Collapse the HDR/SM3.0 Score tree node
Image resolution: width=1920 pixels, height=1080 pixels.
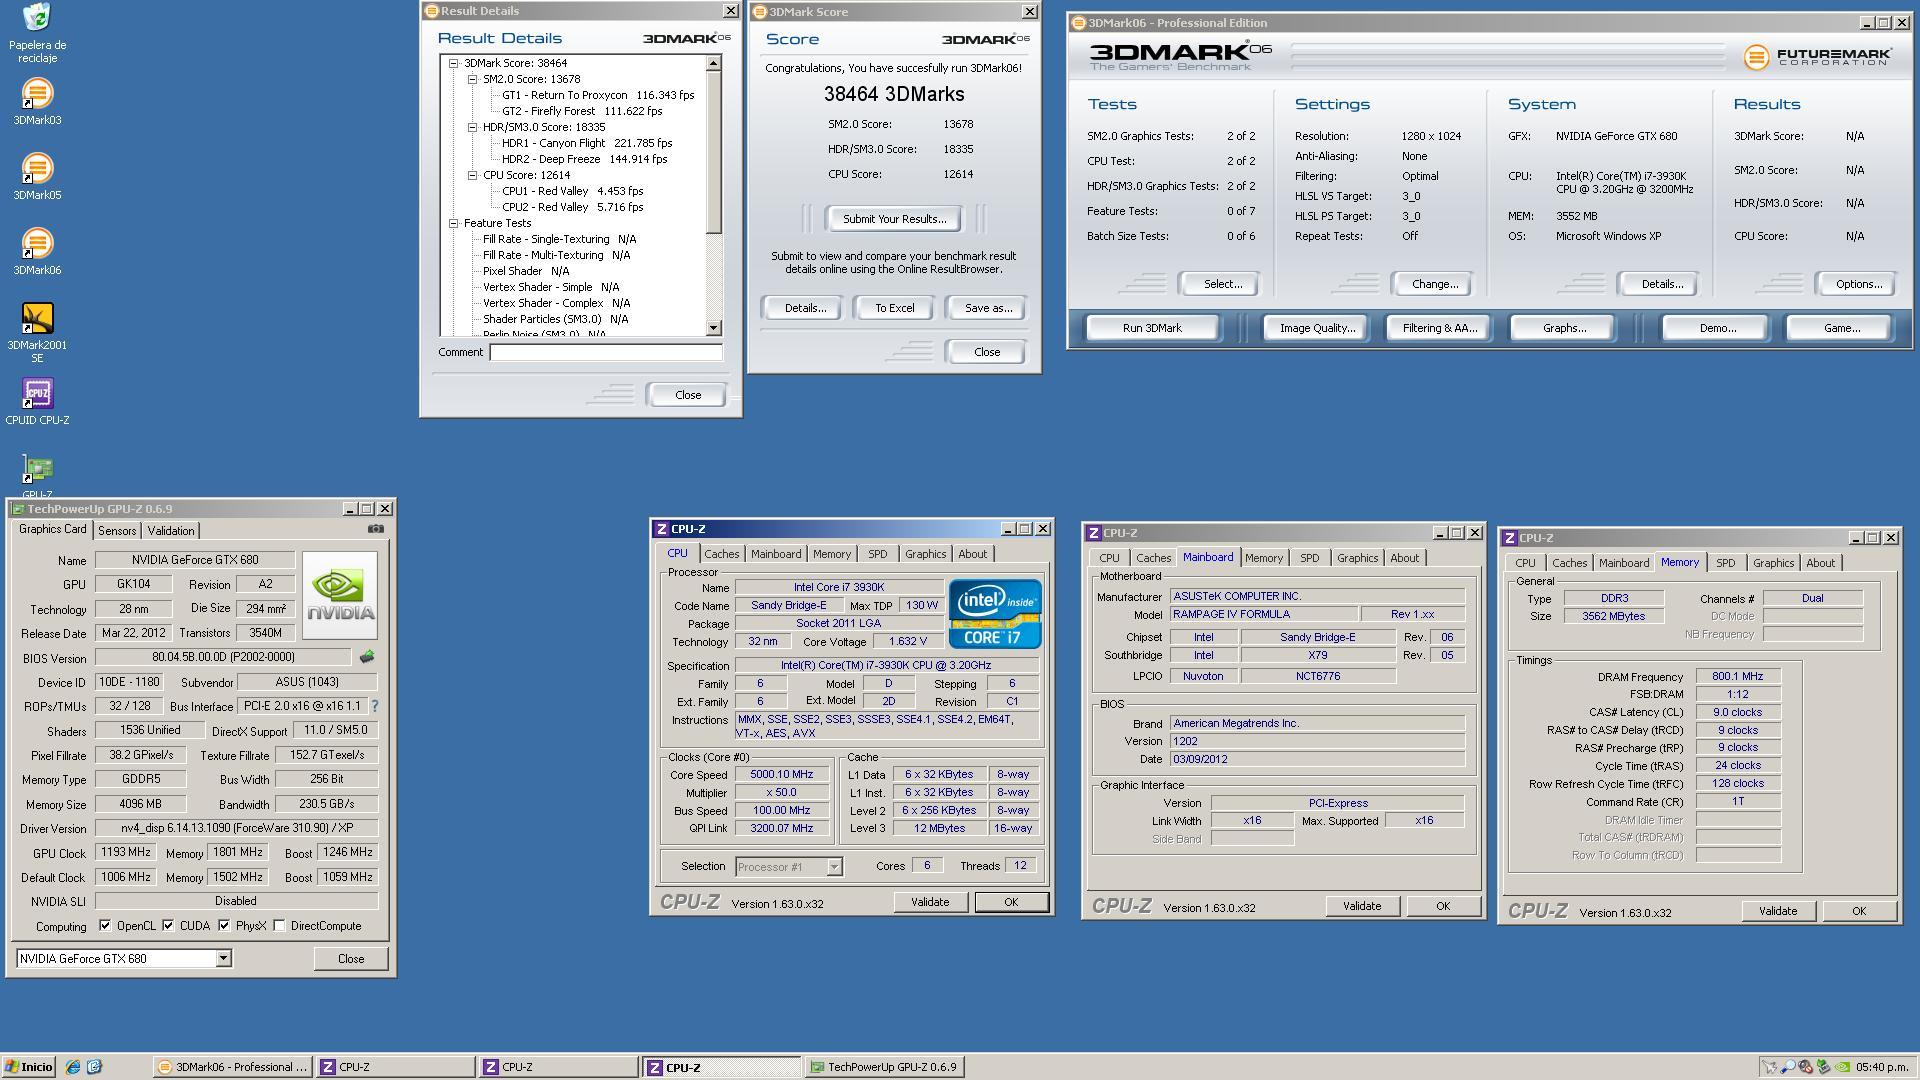[473, 127]
